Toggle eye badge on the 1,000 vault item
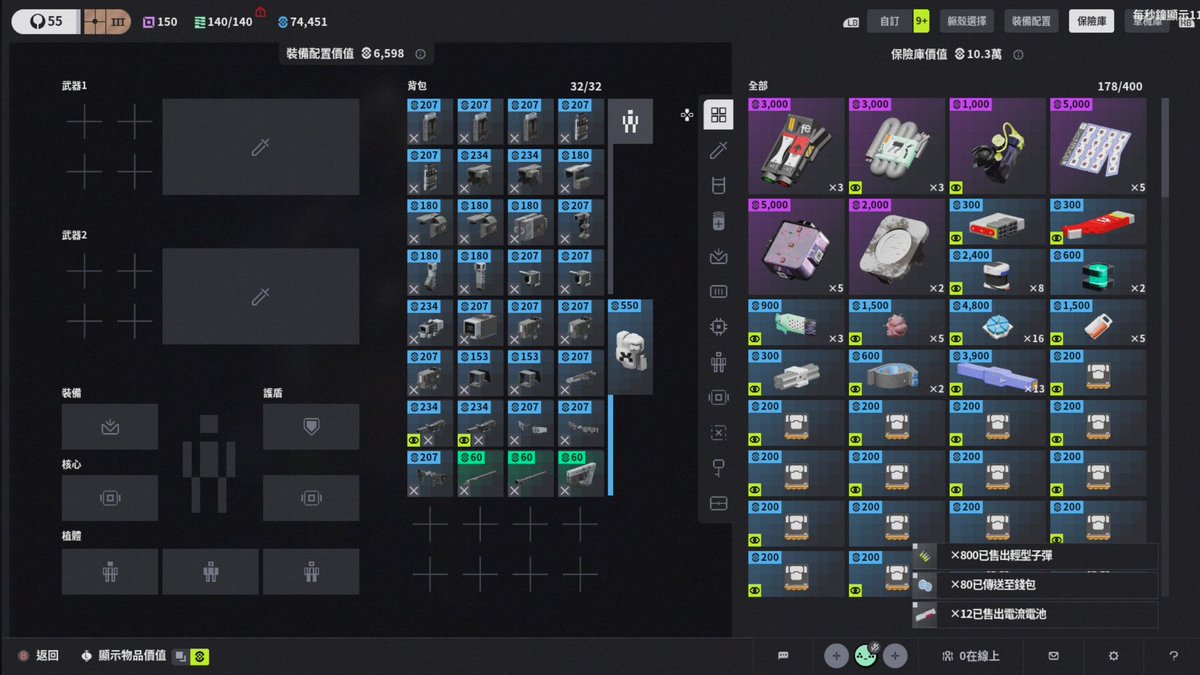Image resolution: width=1200 pixels, height=675 pixels. pyautogui.click(x=957, y=186)
